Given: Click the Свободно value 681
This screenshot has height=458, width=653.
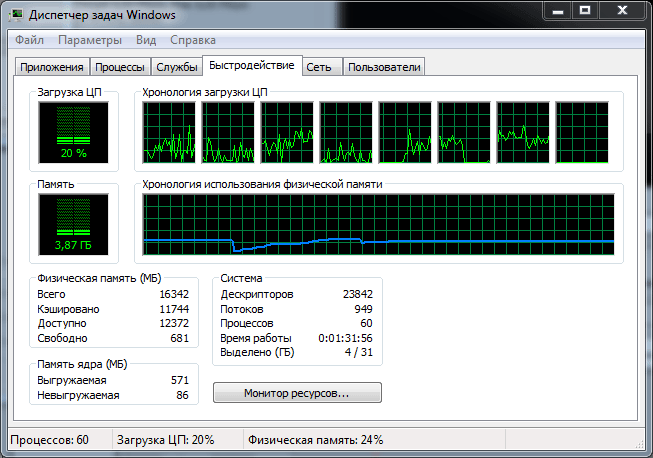Looking at the screenshot, I should 179,338.
